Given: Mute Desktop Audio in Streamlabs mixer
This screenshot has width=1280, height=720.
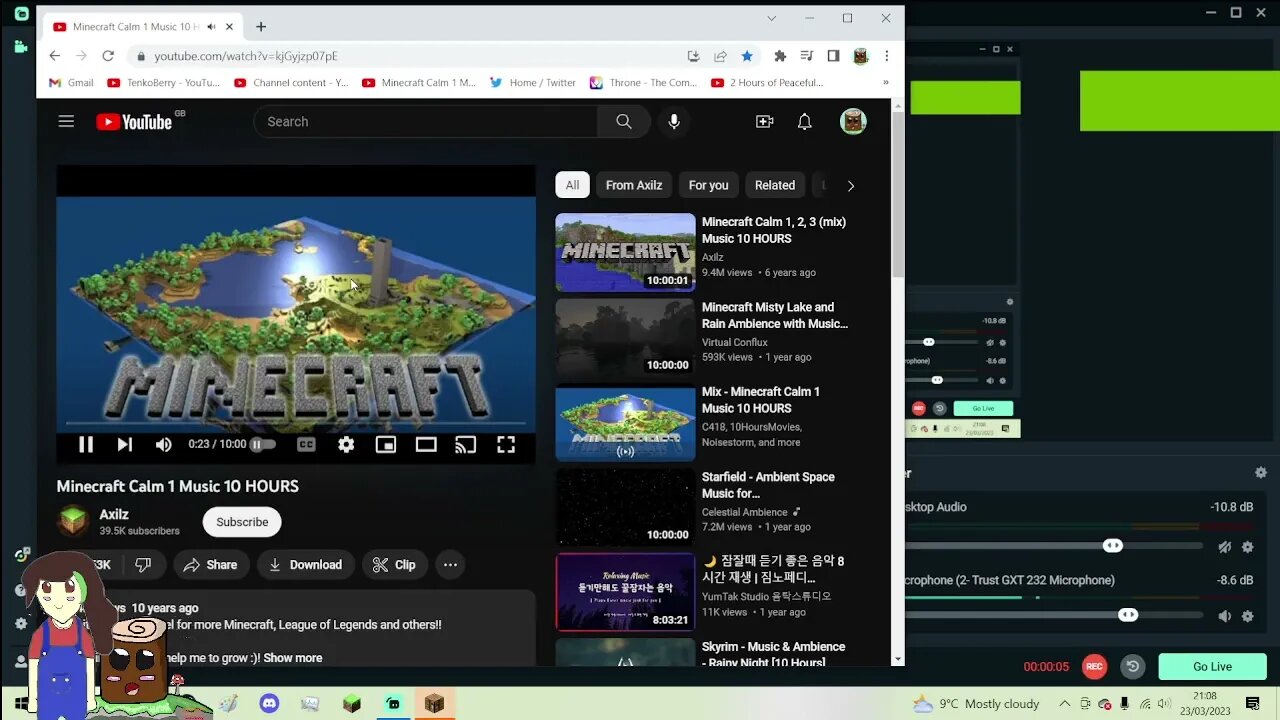Looking at the screenshot, I should coord(1225,547).
